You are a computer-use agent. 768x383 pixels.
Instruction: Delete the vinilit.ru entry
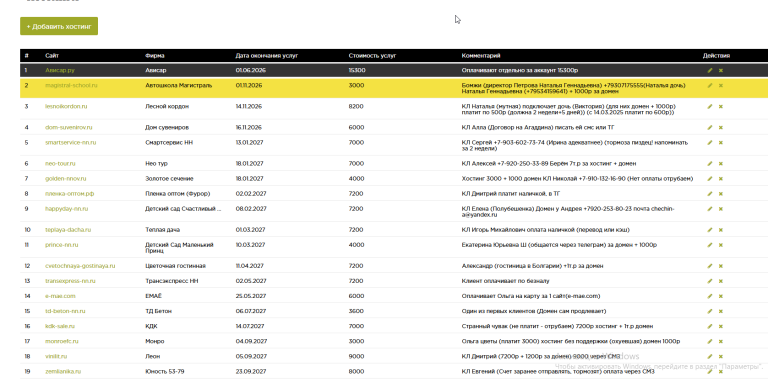720,357
